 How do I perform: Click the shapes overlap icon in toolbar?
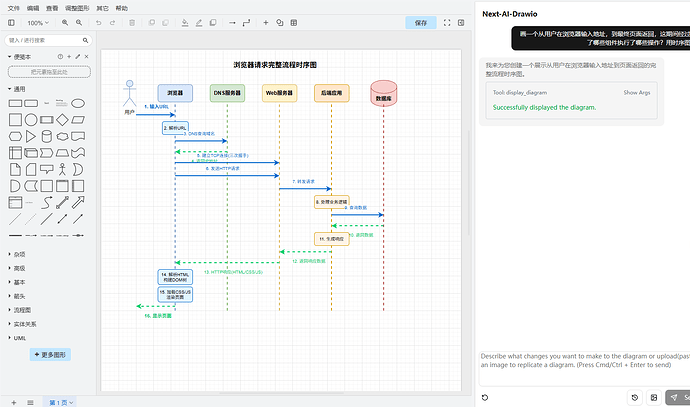(x=280, y=22)
